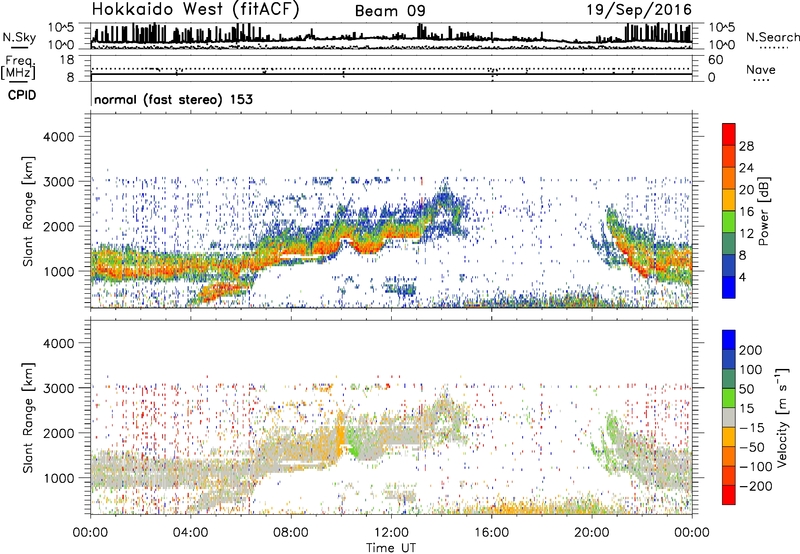Click the '16:00' time axis tick
Image resolution: width=800 pixels, height=554 pixels.
pos(491,533)
